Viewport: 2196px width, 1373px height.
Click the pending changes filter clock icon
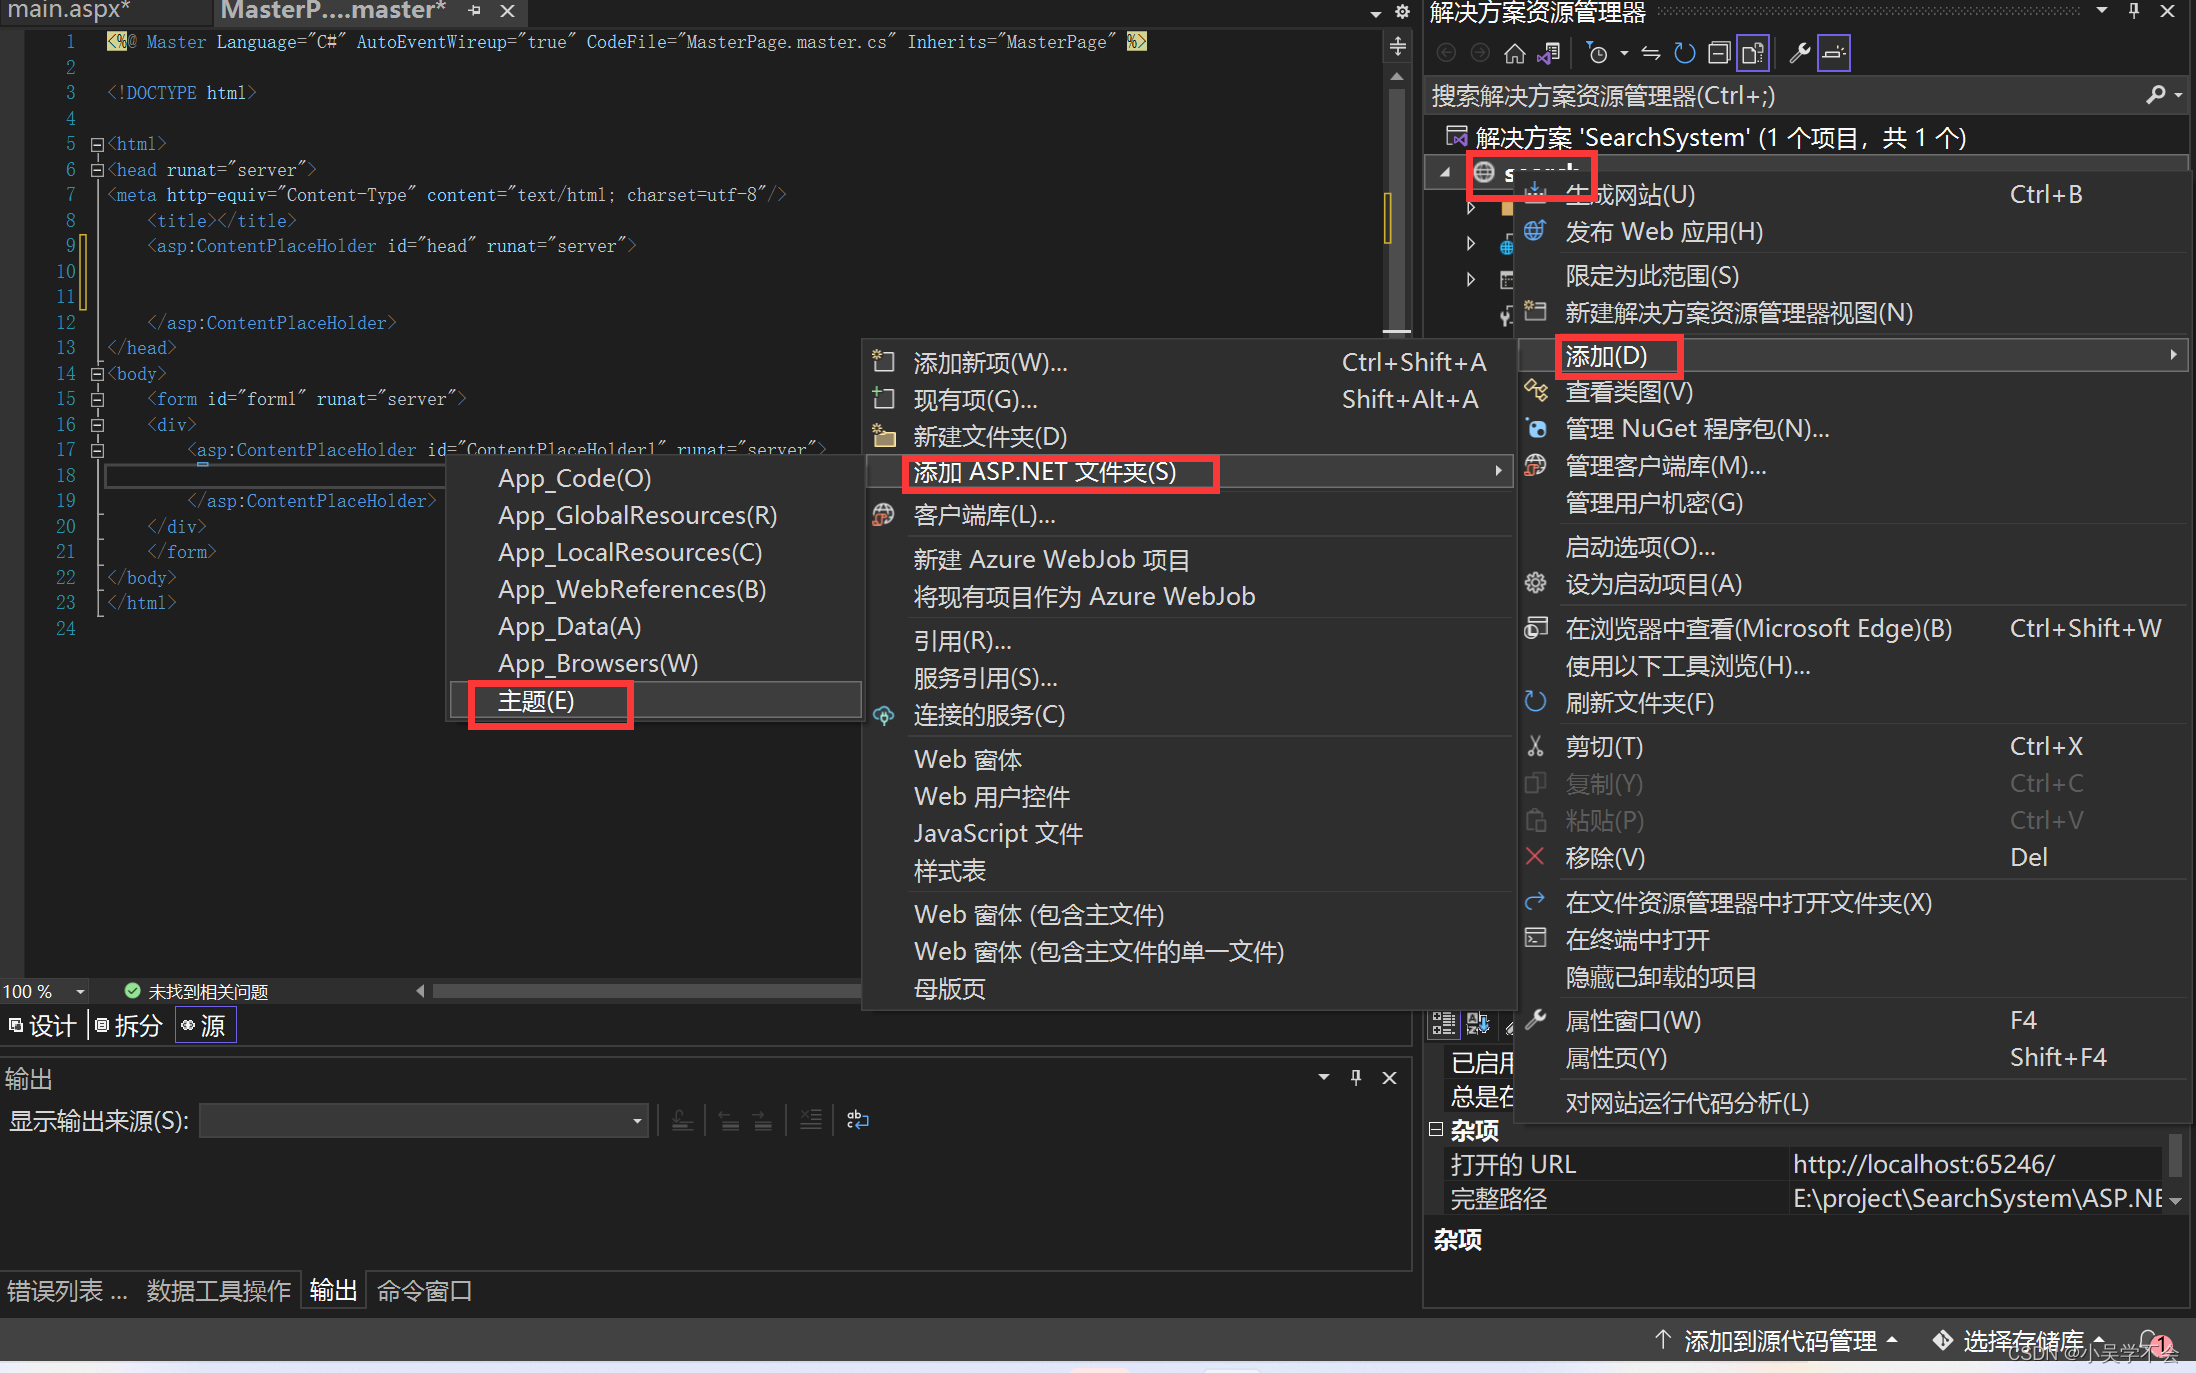pyautogui.click(x=1598, y=53)
